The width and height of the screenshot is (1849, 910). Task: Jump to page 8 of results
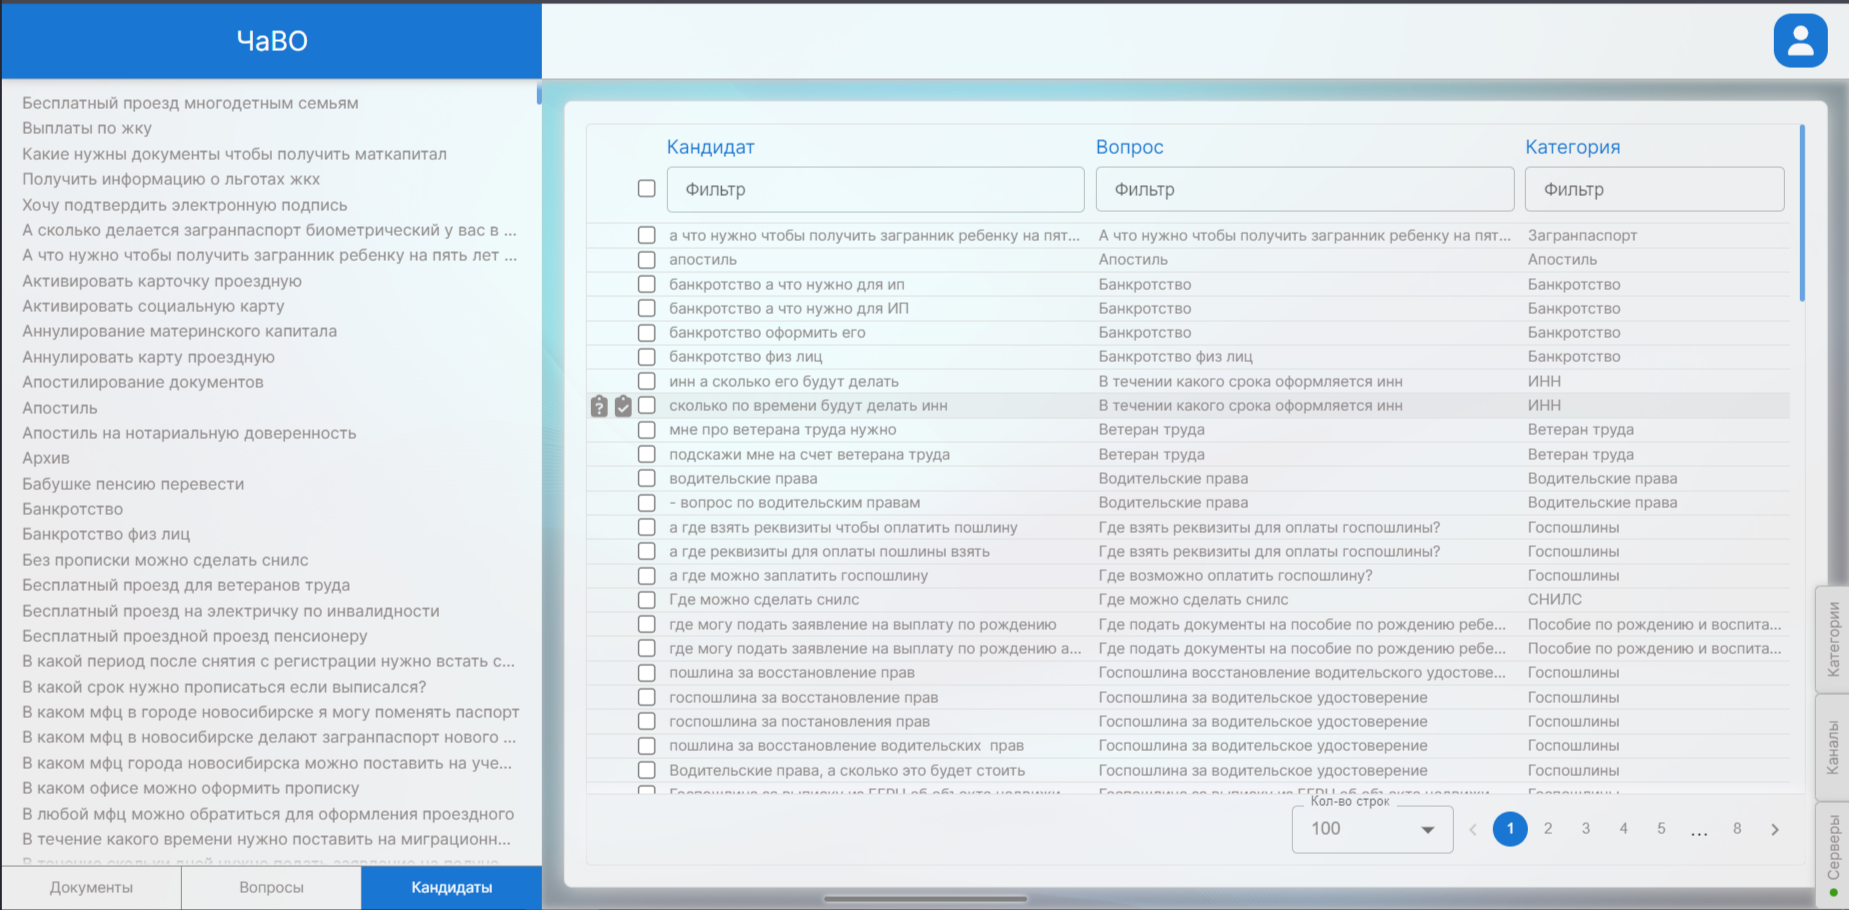click(x=1737, y=829)
